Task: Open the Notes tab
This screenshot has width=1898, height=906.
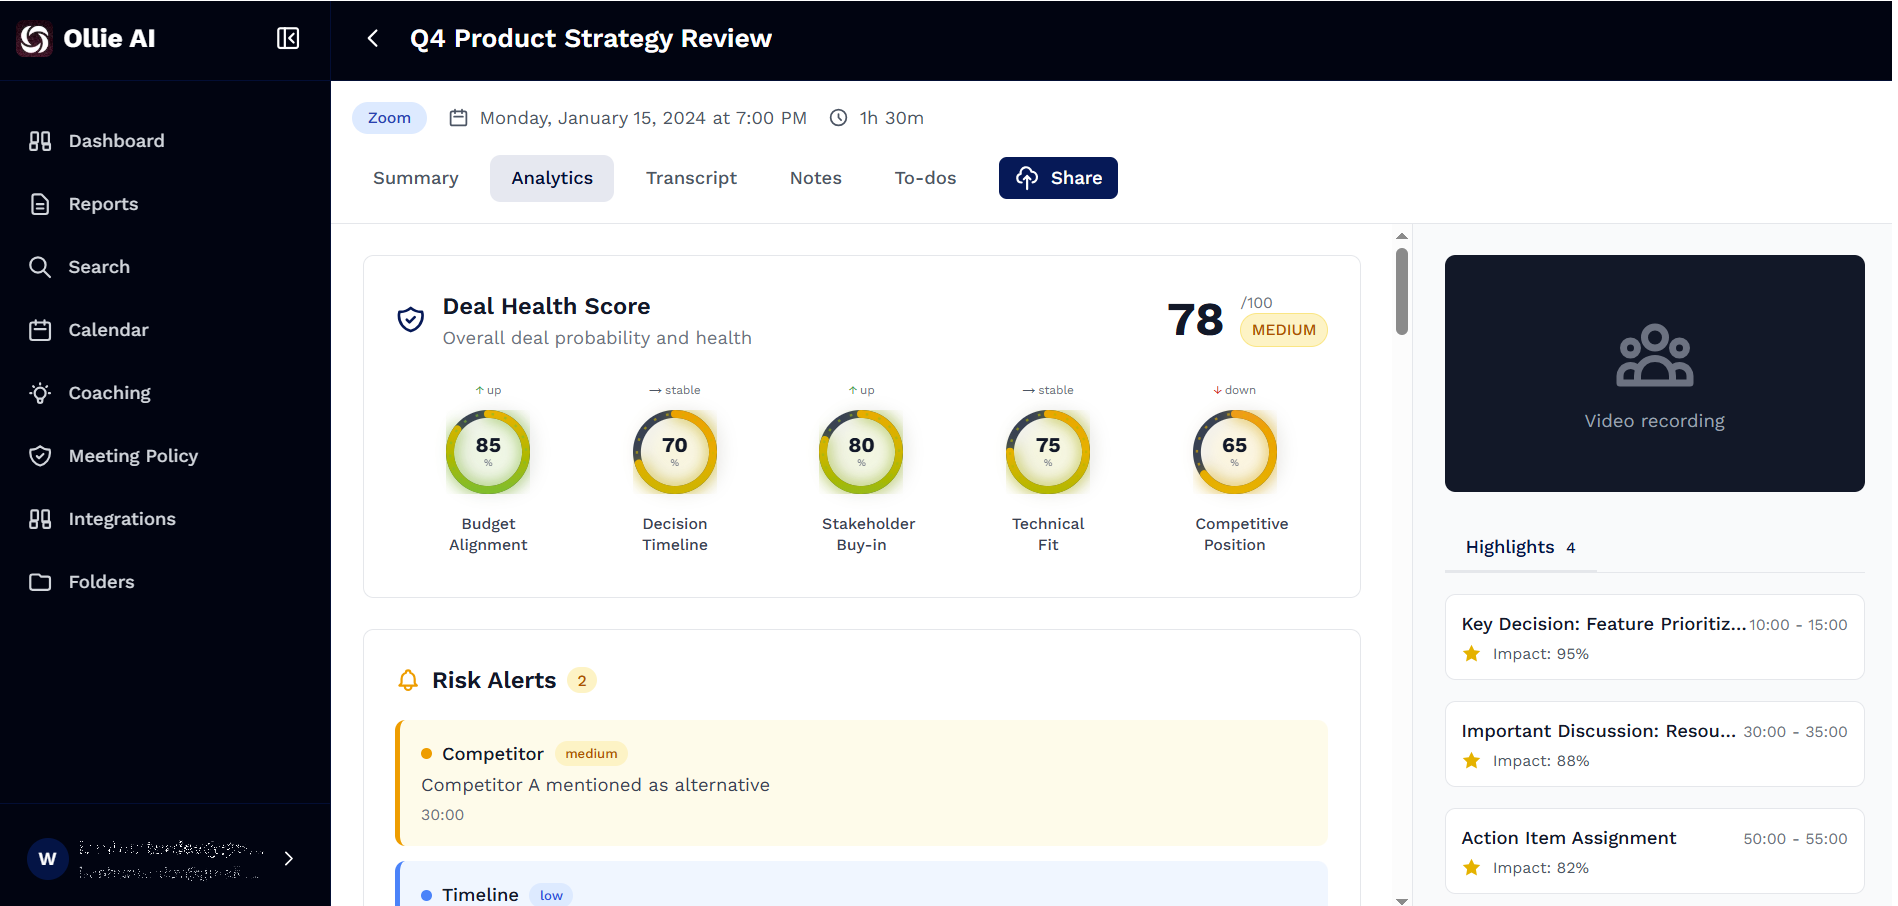Action: point(815,178)
